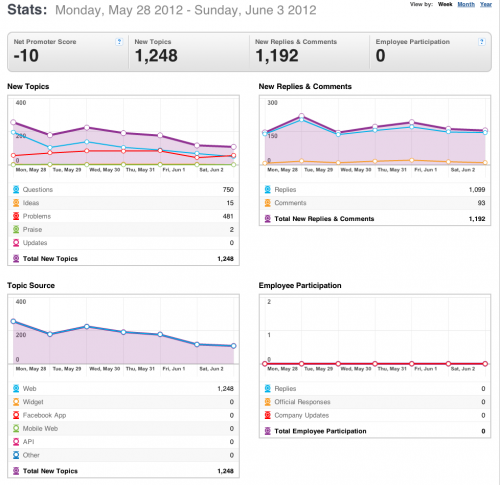Click the green Praise legend icon
500x485 pixels.
coord(16,230)
